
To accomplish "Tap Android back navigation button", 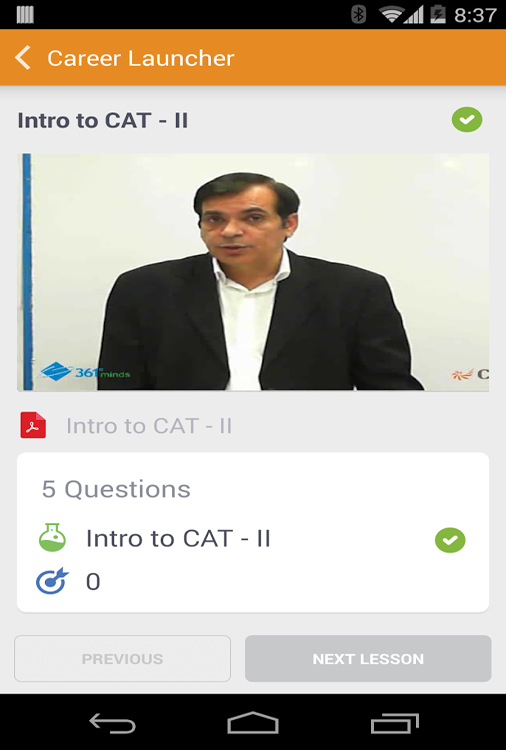I will pyautogui.click(x=112, y=723).
